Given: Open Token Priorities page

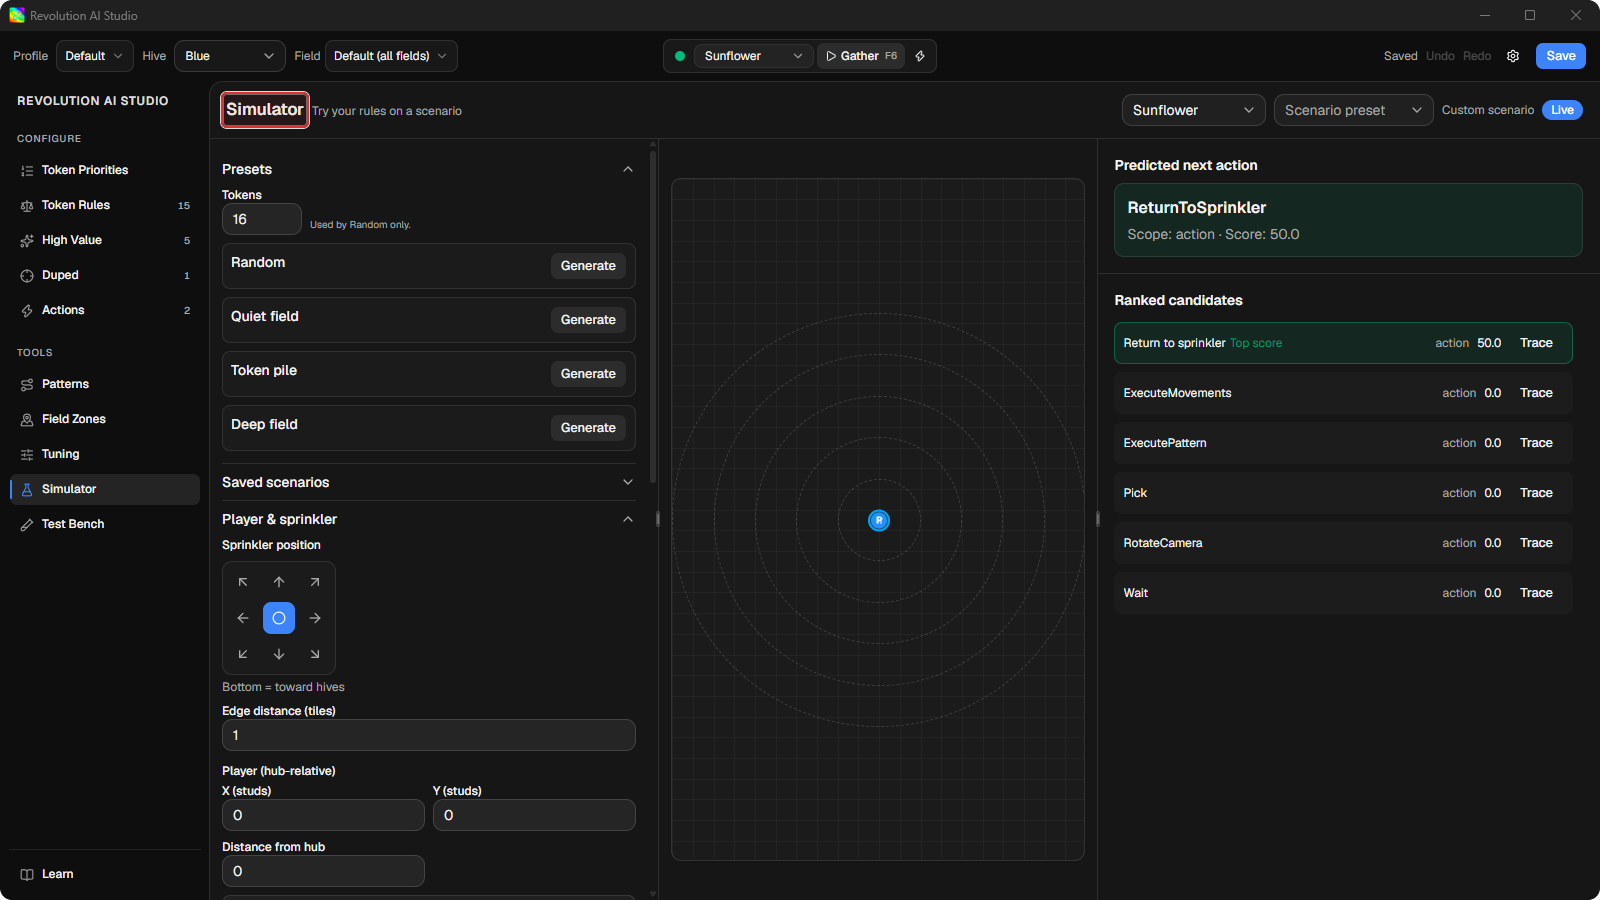Looking at the screenshot, I should [105, 170].
